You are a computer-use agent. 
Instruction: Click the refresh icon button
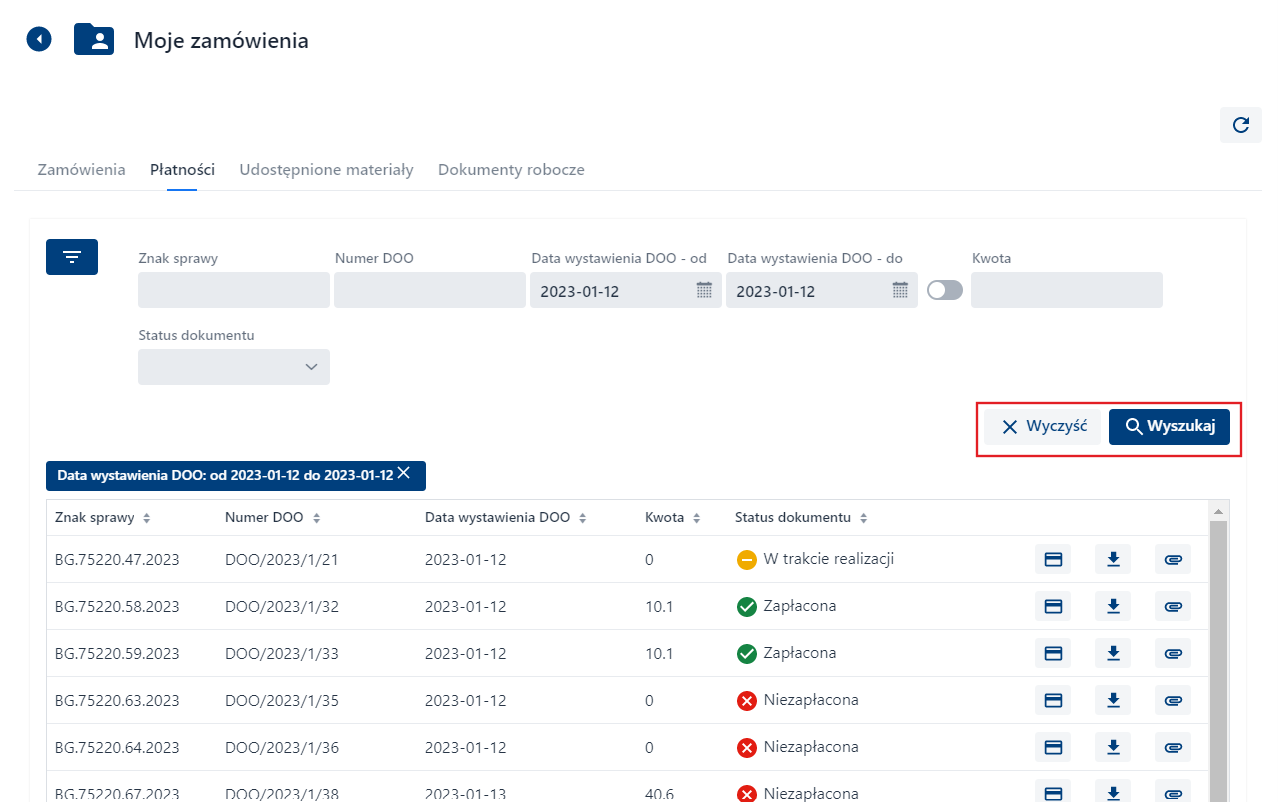1240,125
